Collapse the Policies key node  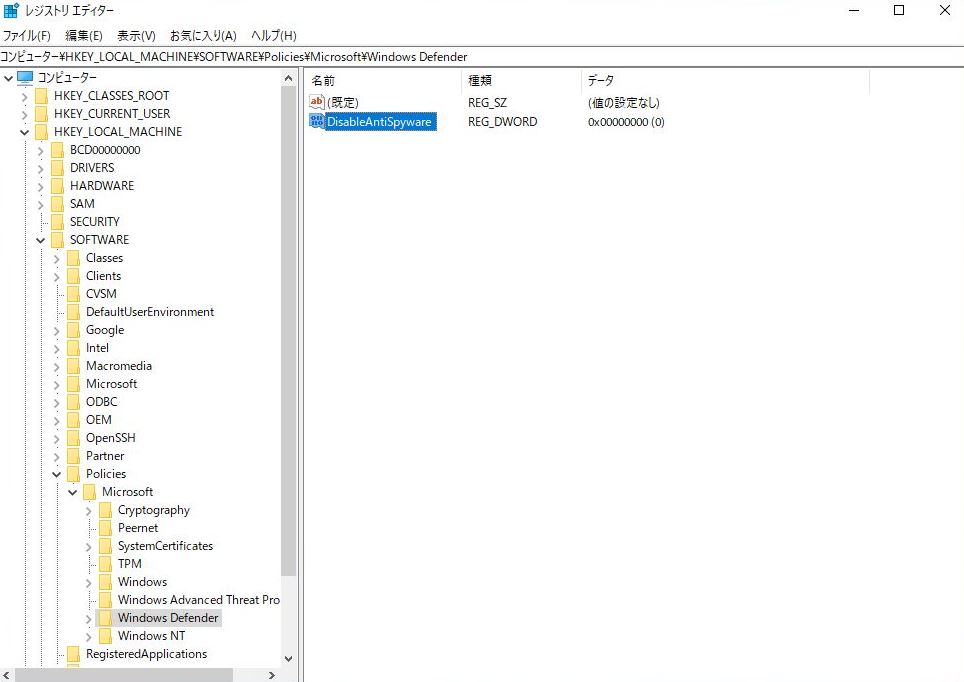point(57,474)
